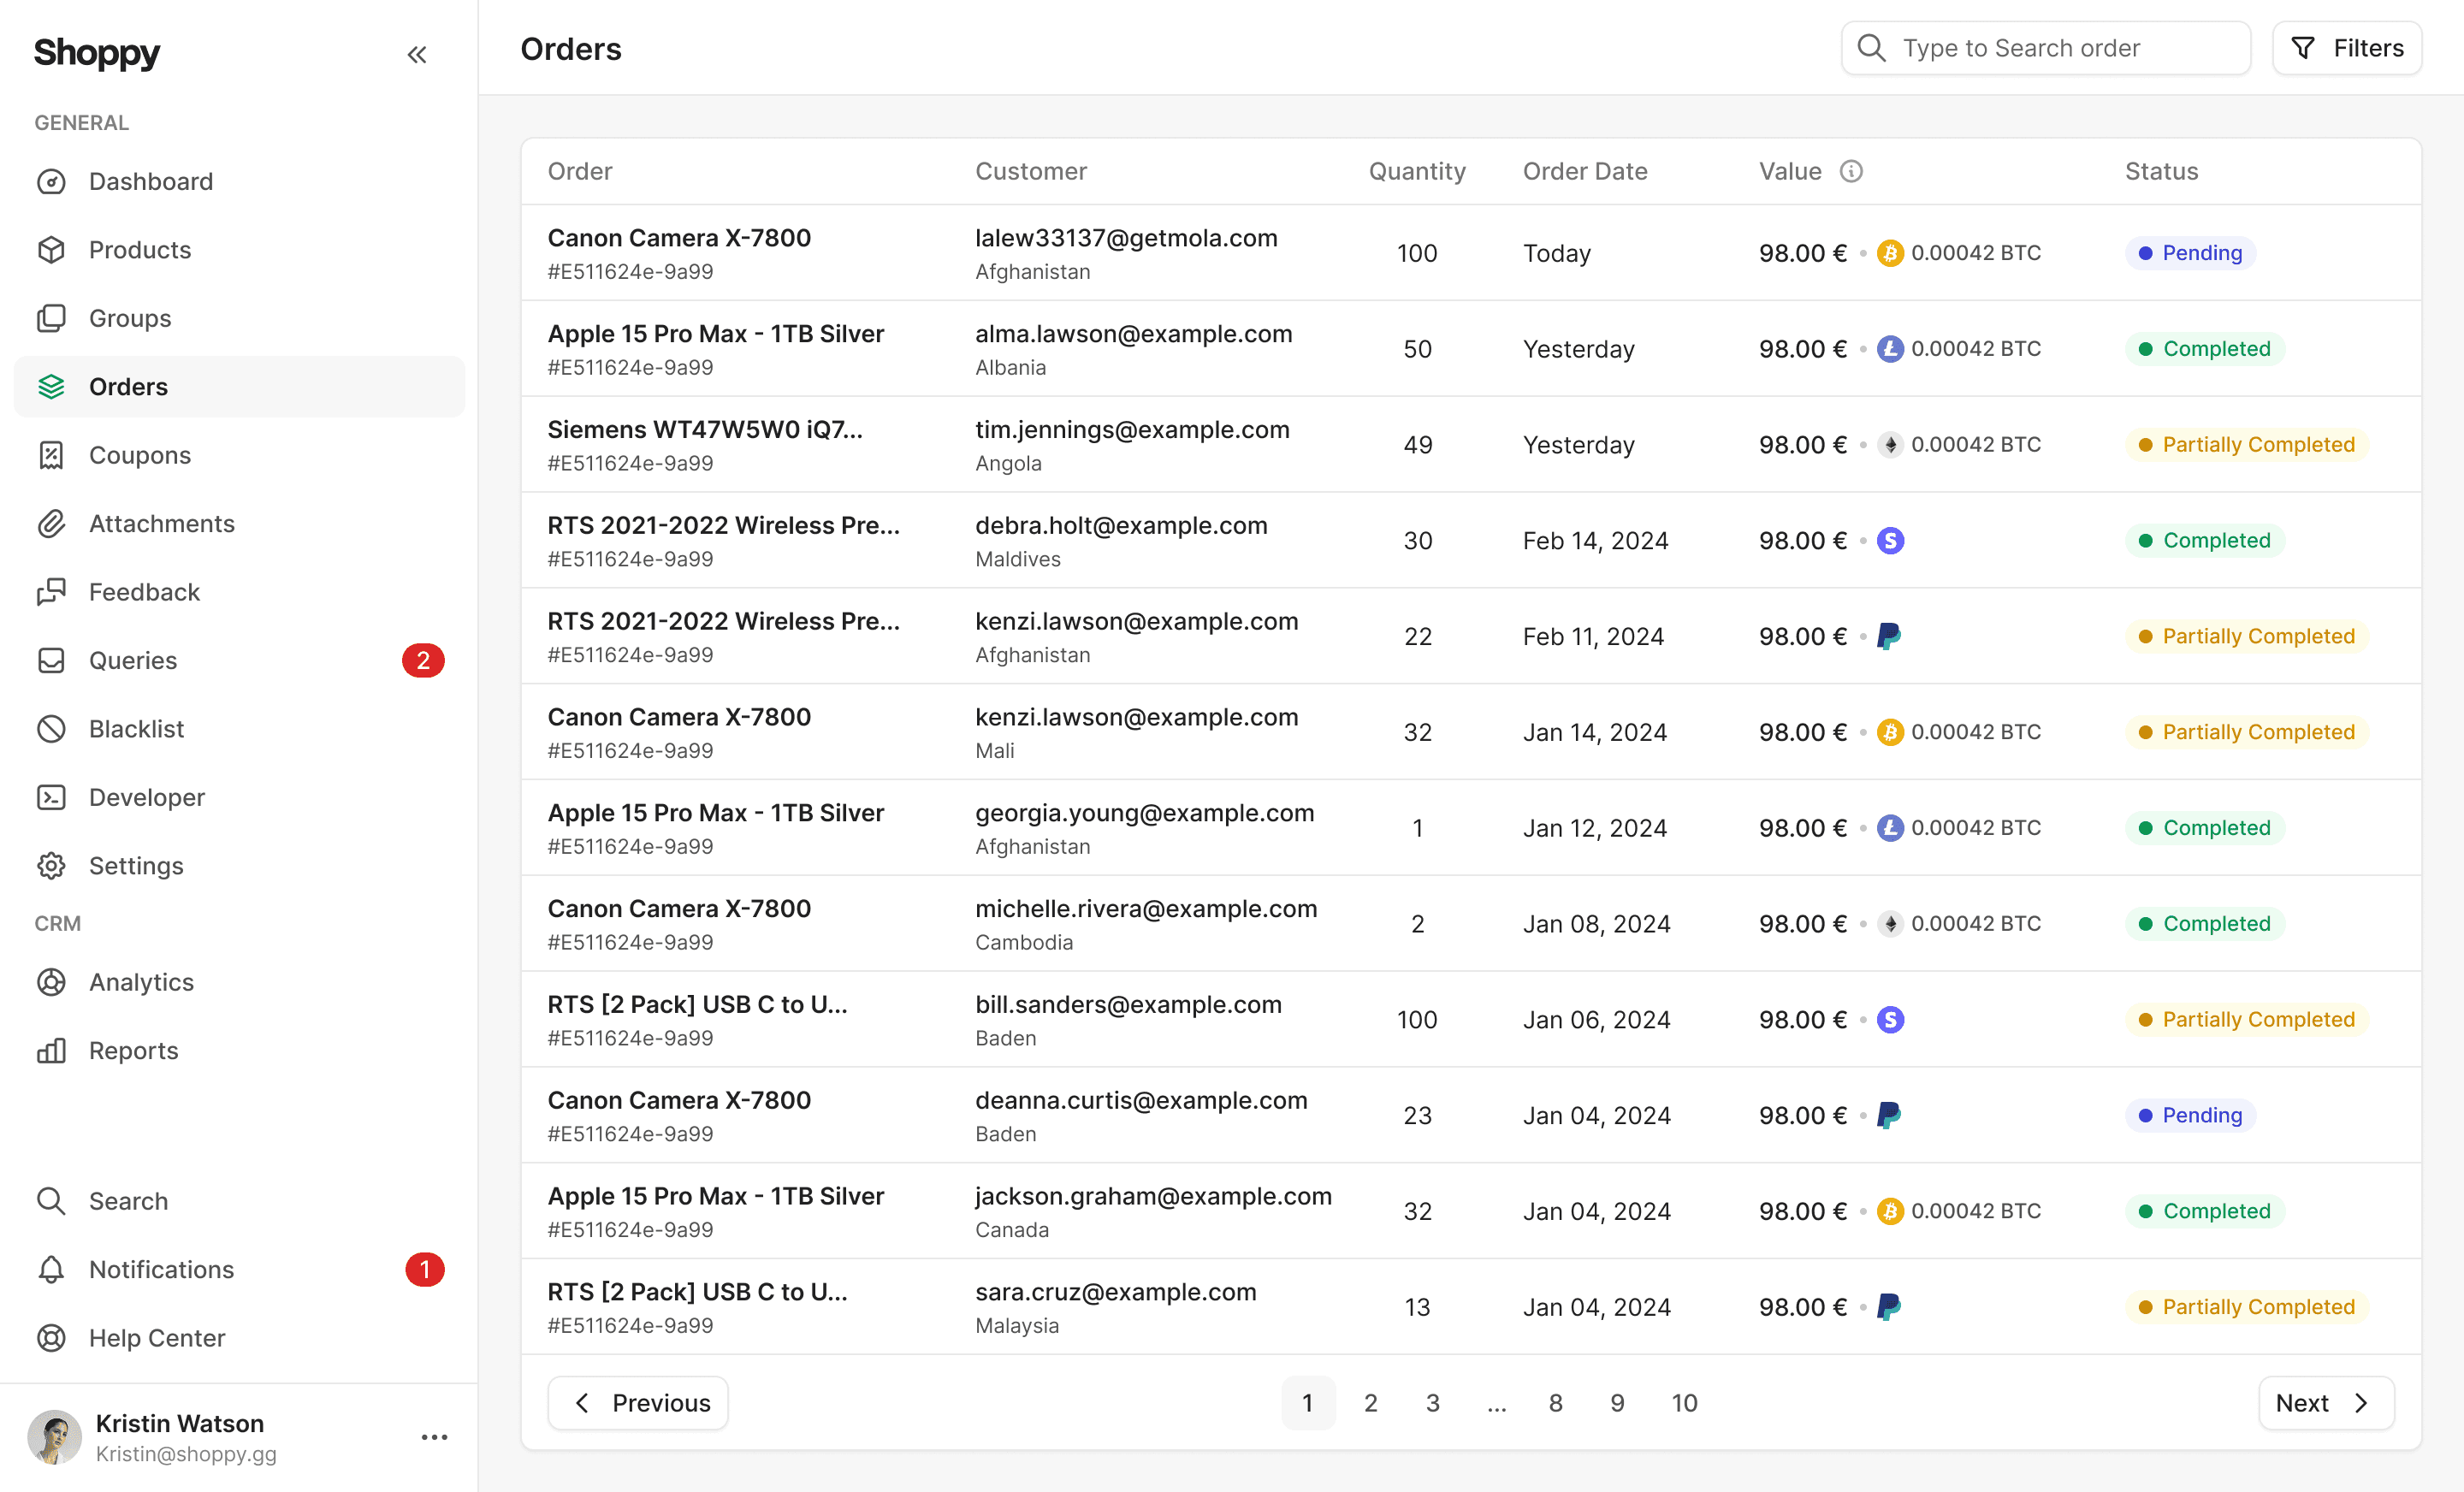Open the Filters dropdown
Image resolution: width=2464 pixels, height=1492 pixels.
tap(2346, 48)
